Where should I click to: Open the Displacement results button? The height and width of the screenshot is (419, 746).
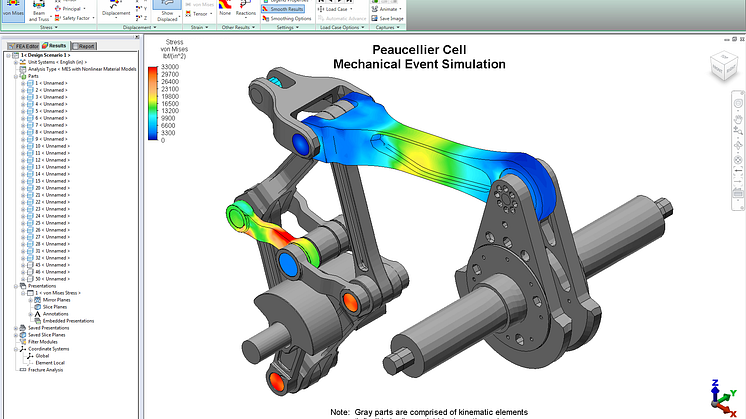click(x=116, y=10)
